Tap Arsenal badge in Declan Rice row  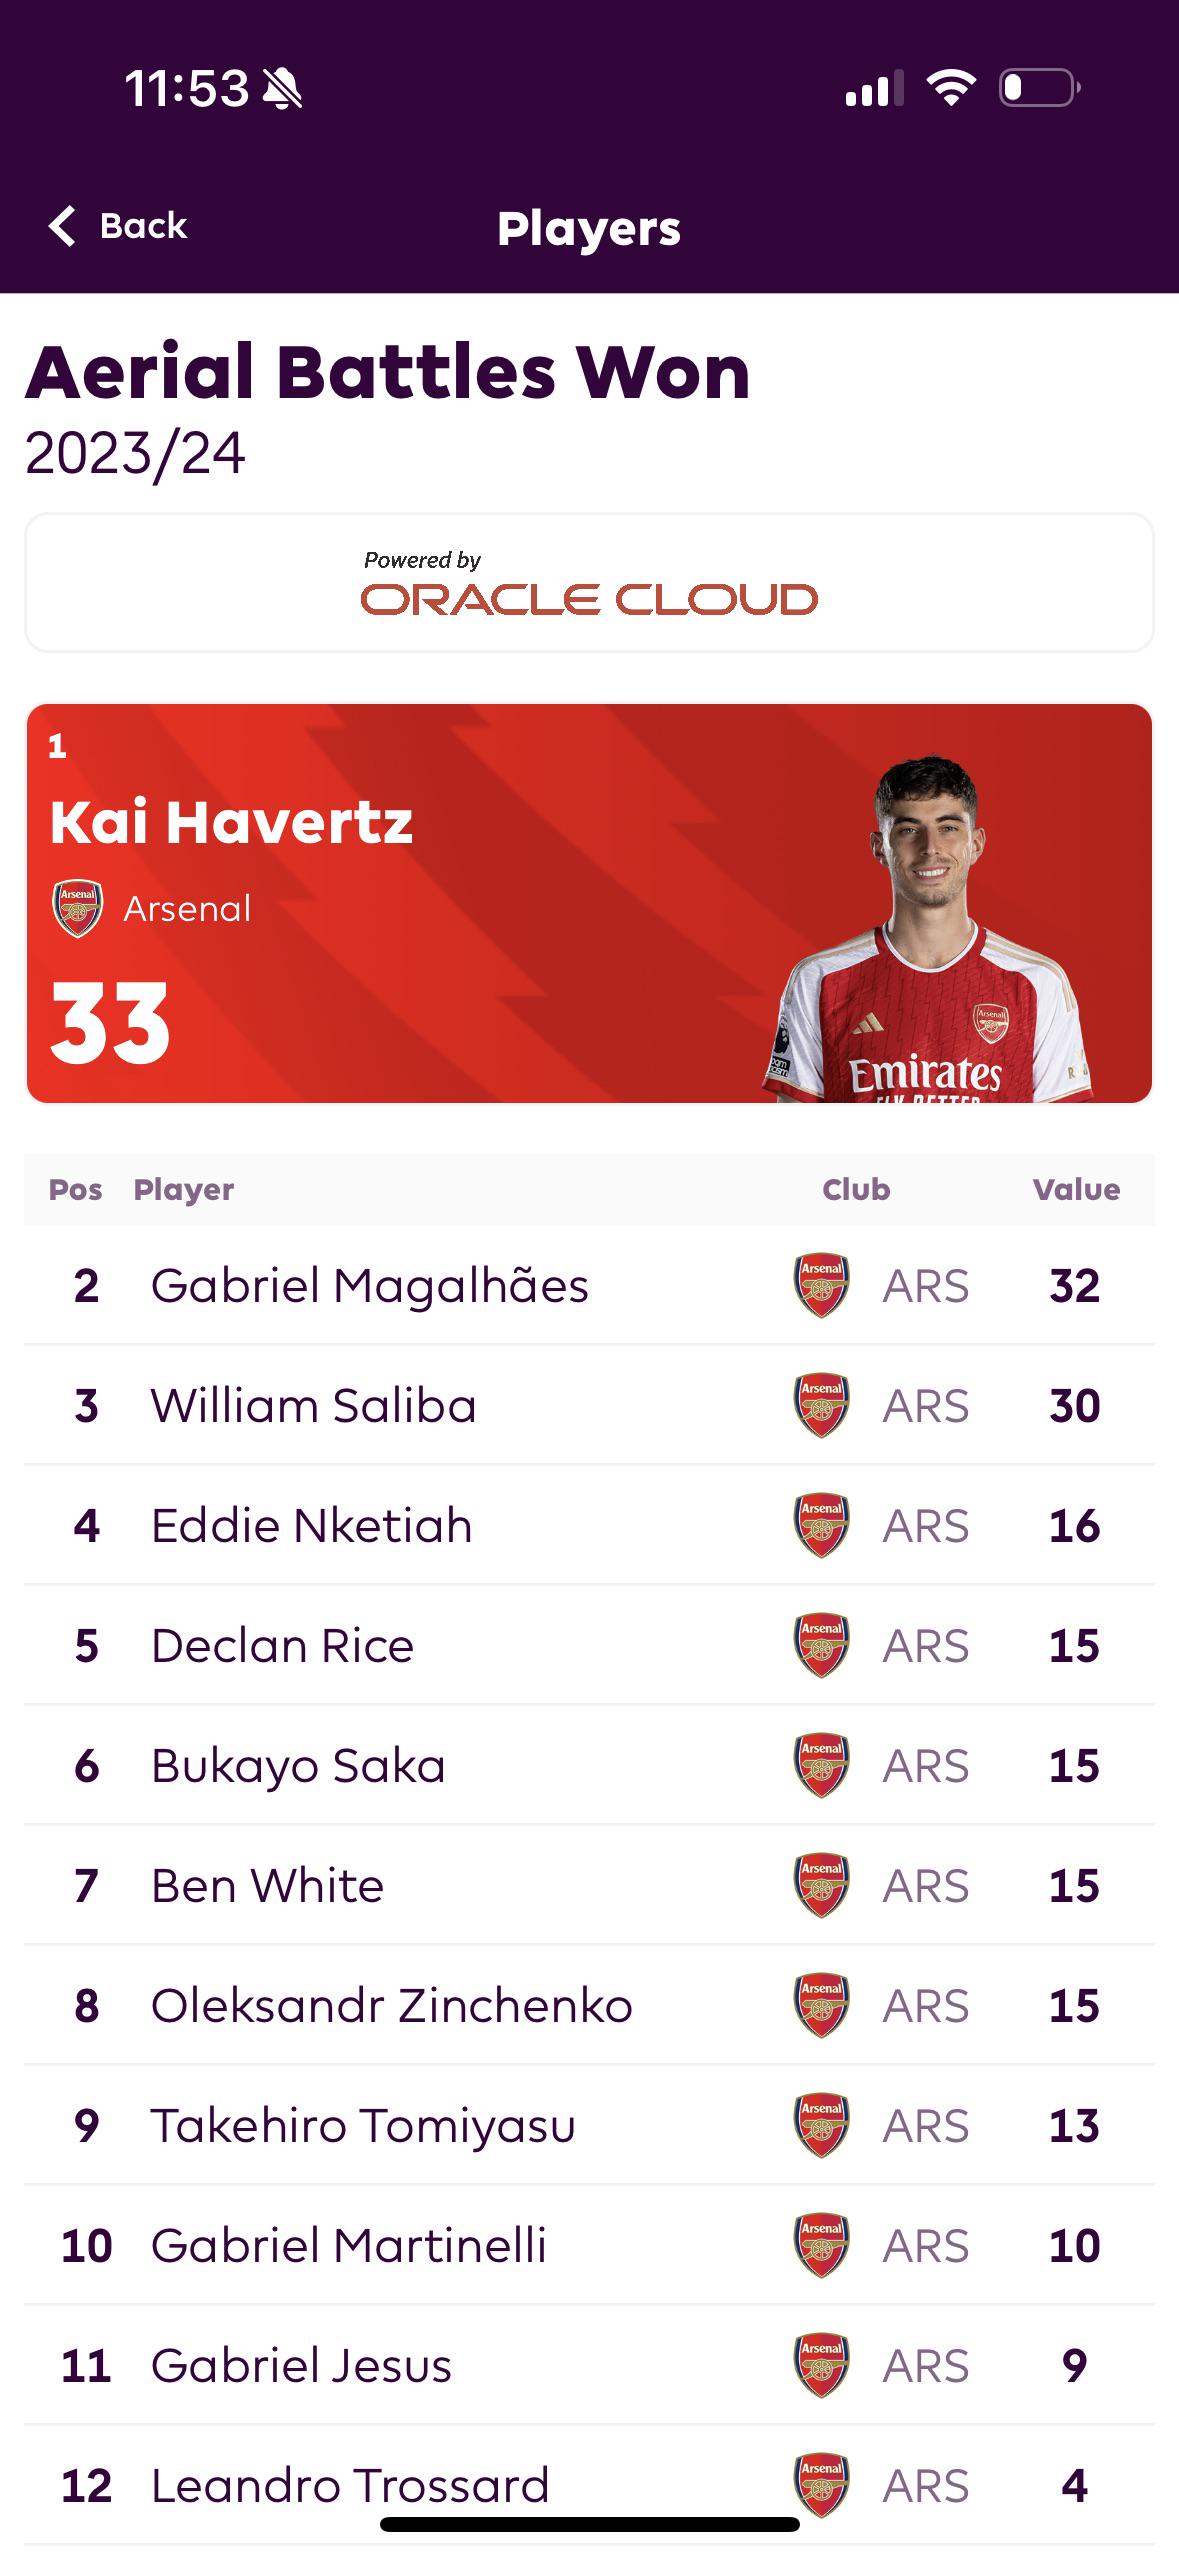[x=821, y=1645]
